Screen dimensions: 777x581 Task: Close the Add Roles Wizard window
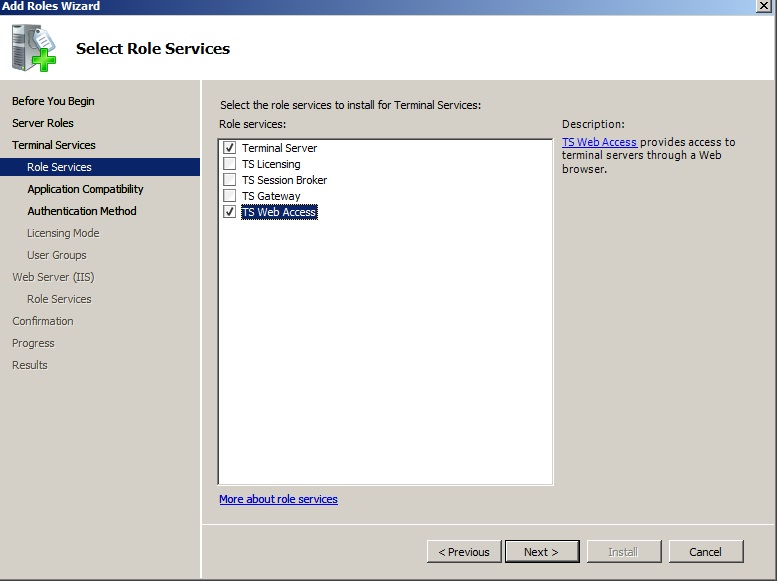click(x=764, y=6)
